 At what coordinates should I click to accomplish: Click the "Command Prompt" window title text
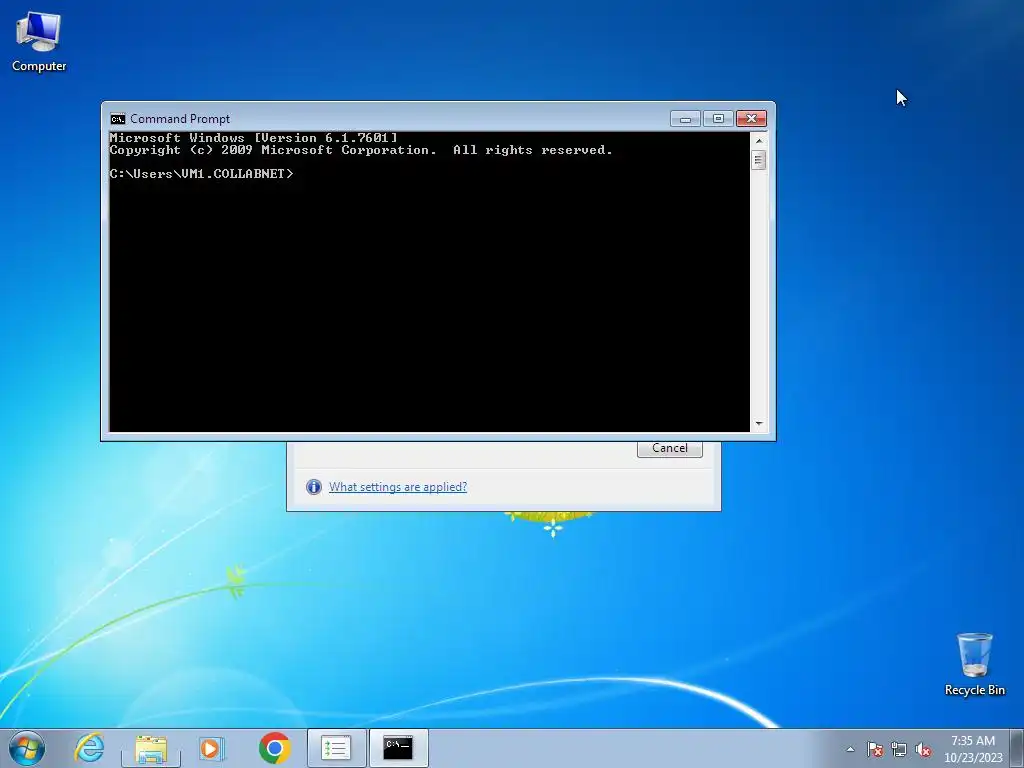pyautogui.click(x=180, y=119)
